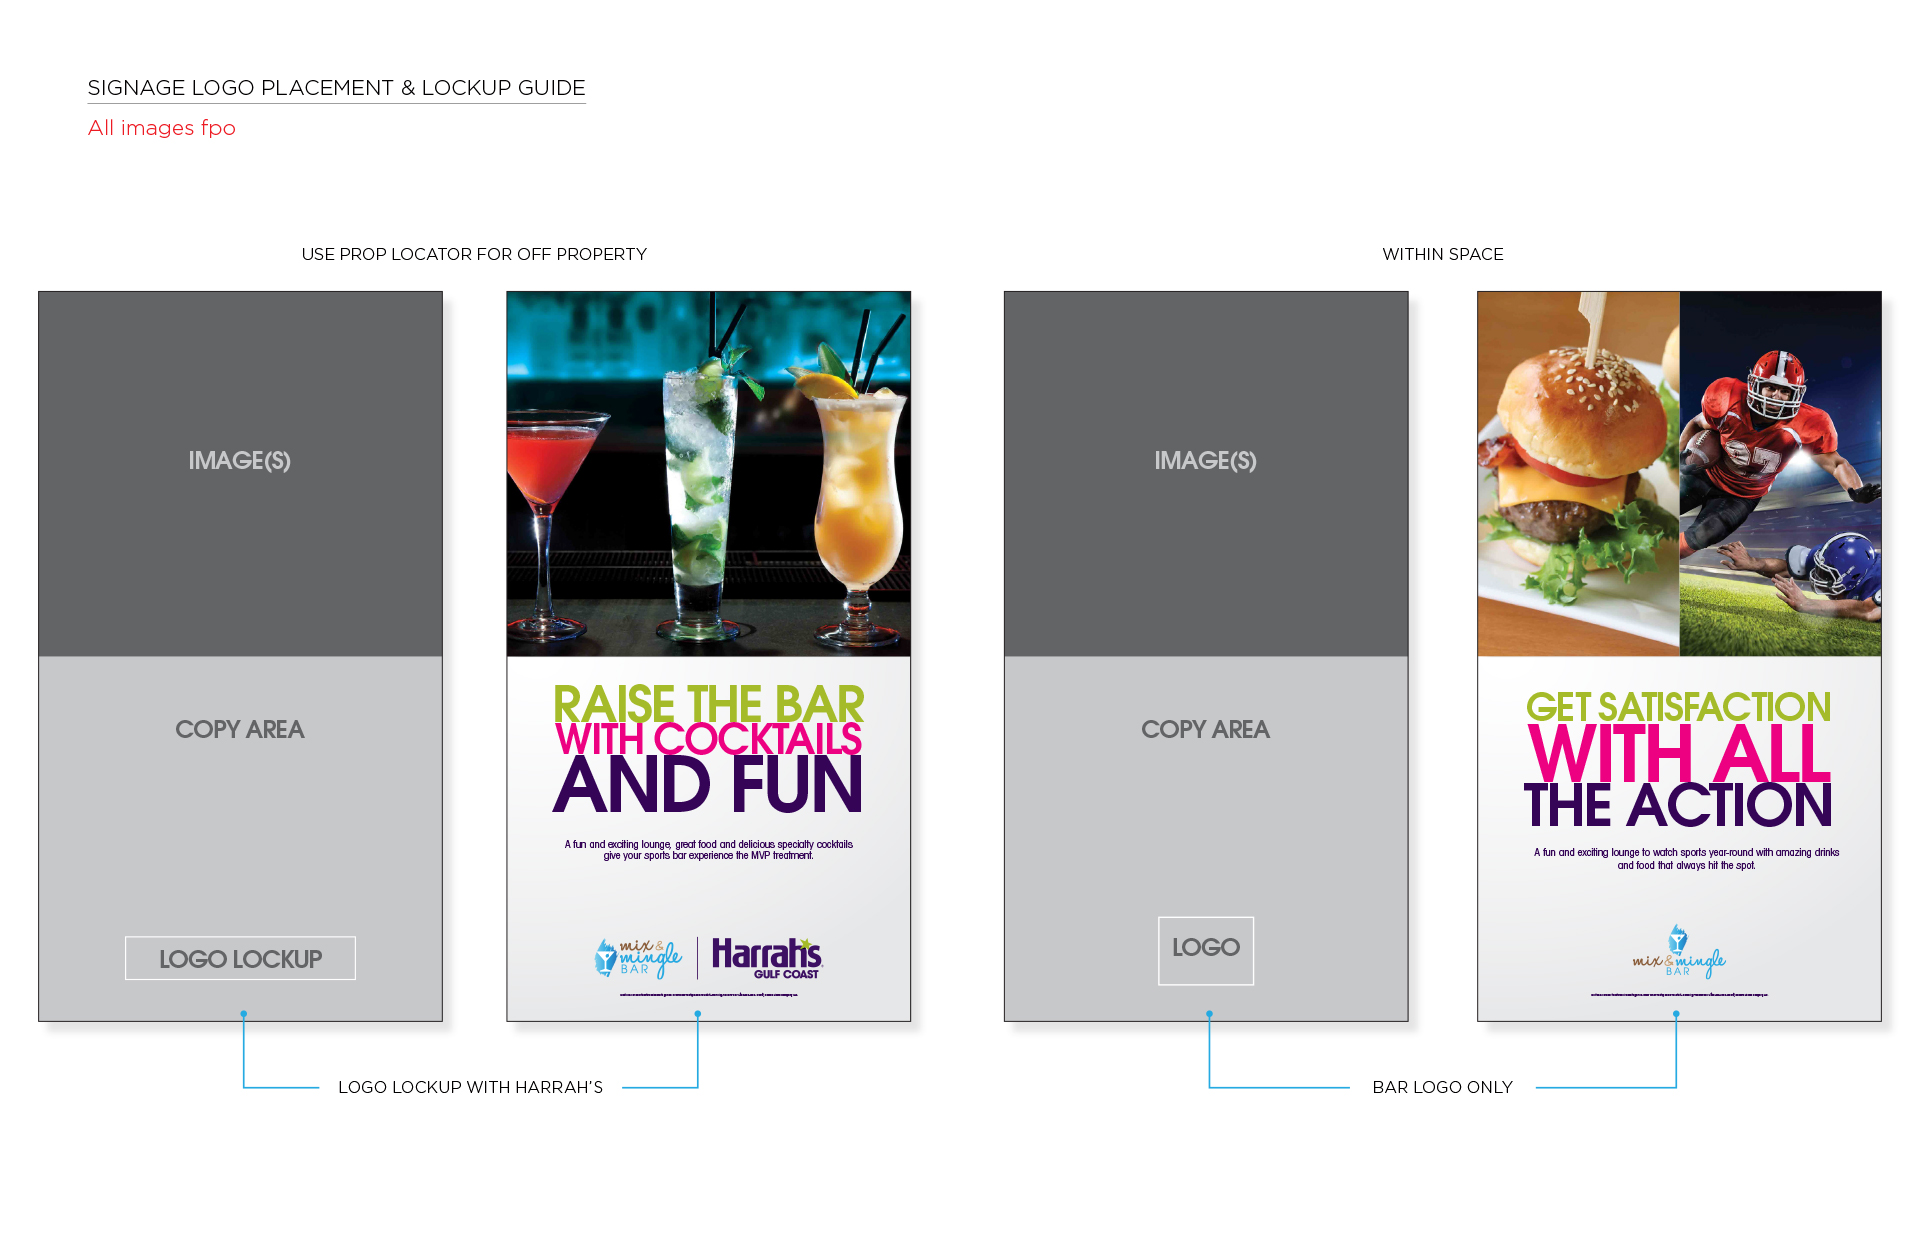Screen dimensions: 1920x1259
Task: Click the 'BAR LOGO ONLY' caption
Action: pyautogui.click(x=1442, y=1087)
